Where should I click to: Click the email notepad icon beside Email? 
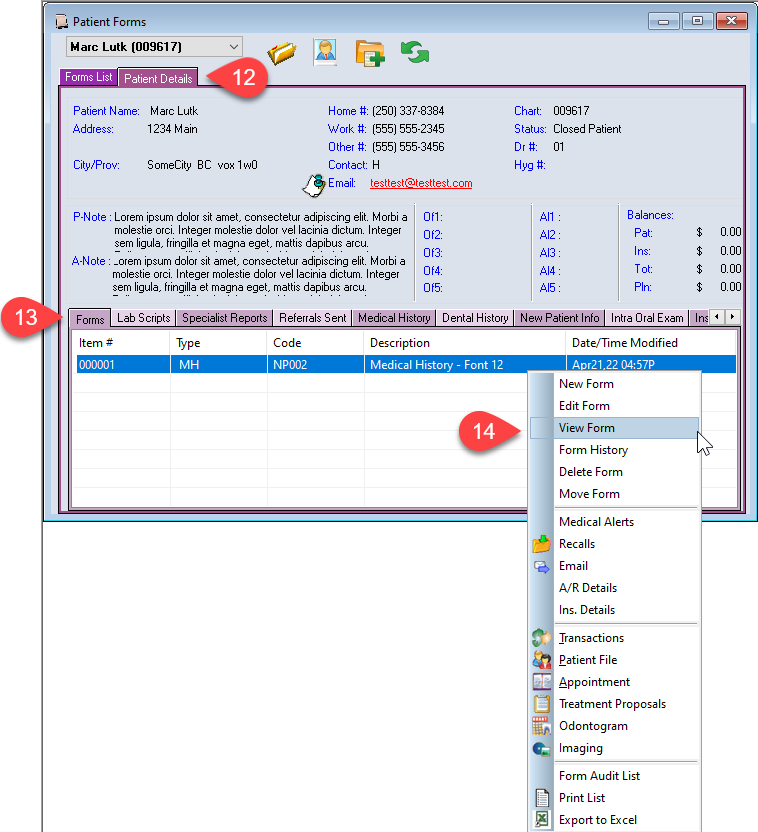coord(314,185)
